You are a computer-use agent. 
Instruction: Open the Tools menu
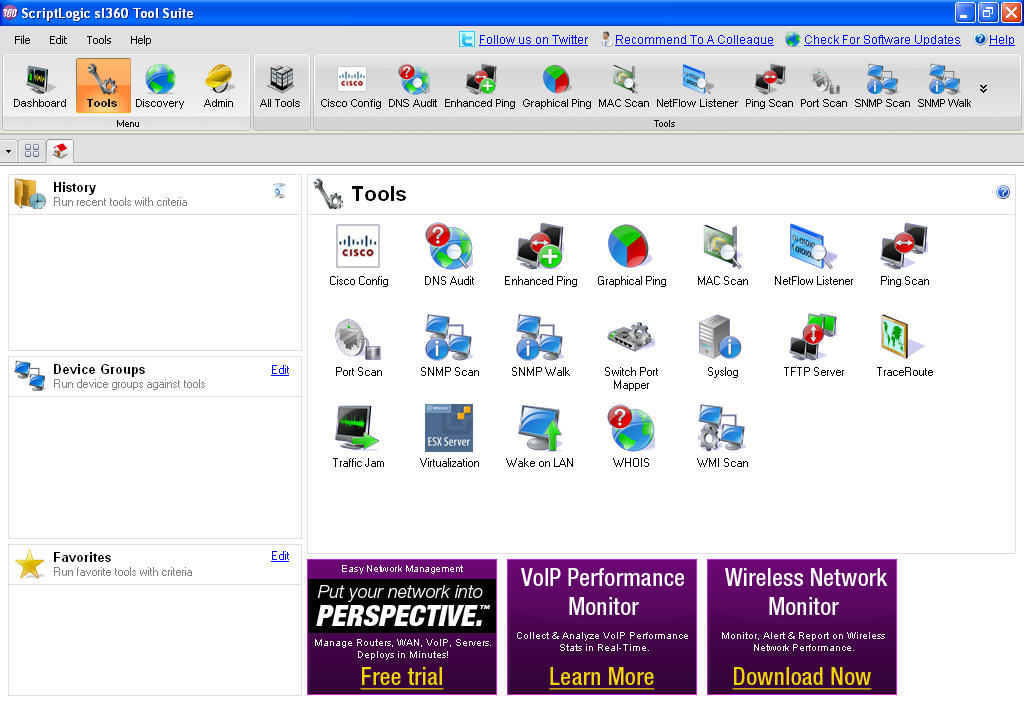(x=98, y=40)
